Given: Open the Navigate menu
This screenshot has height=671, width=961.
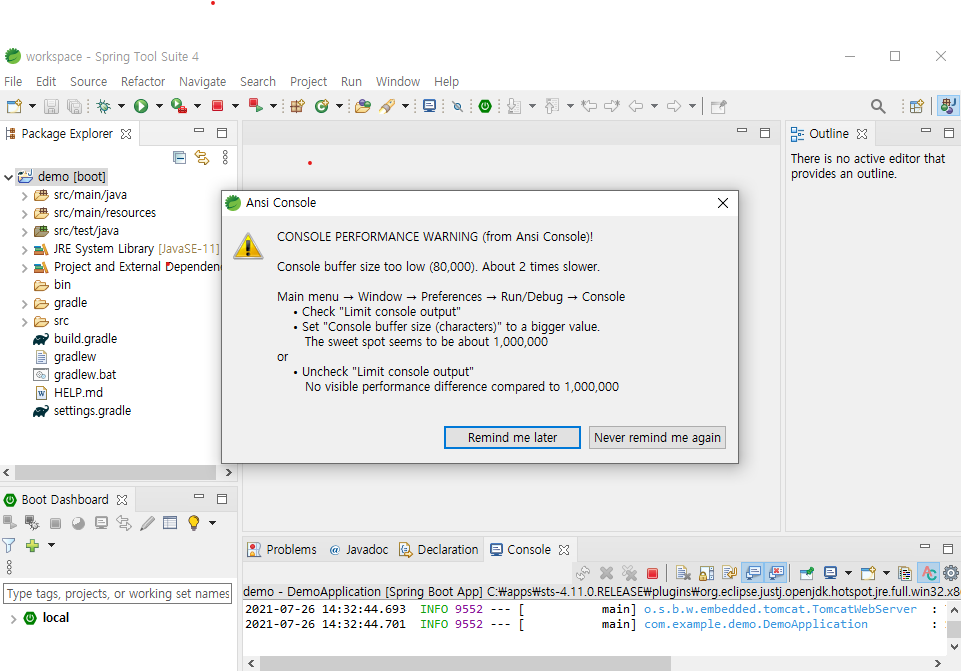Looking at the screenshot, I should point(202,82).
